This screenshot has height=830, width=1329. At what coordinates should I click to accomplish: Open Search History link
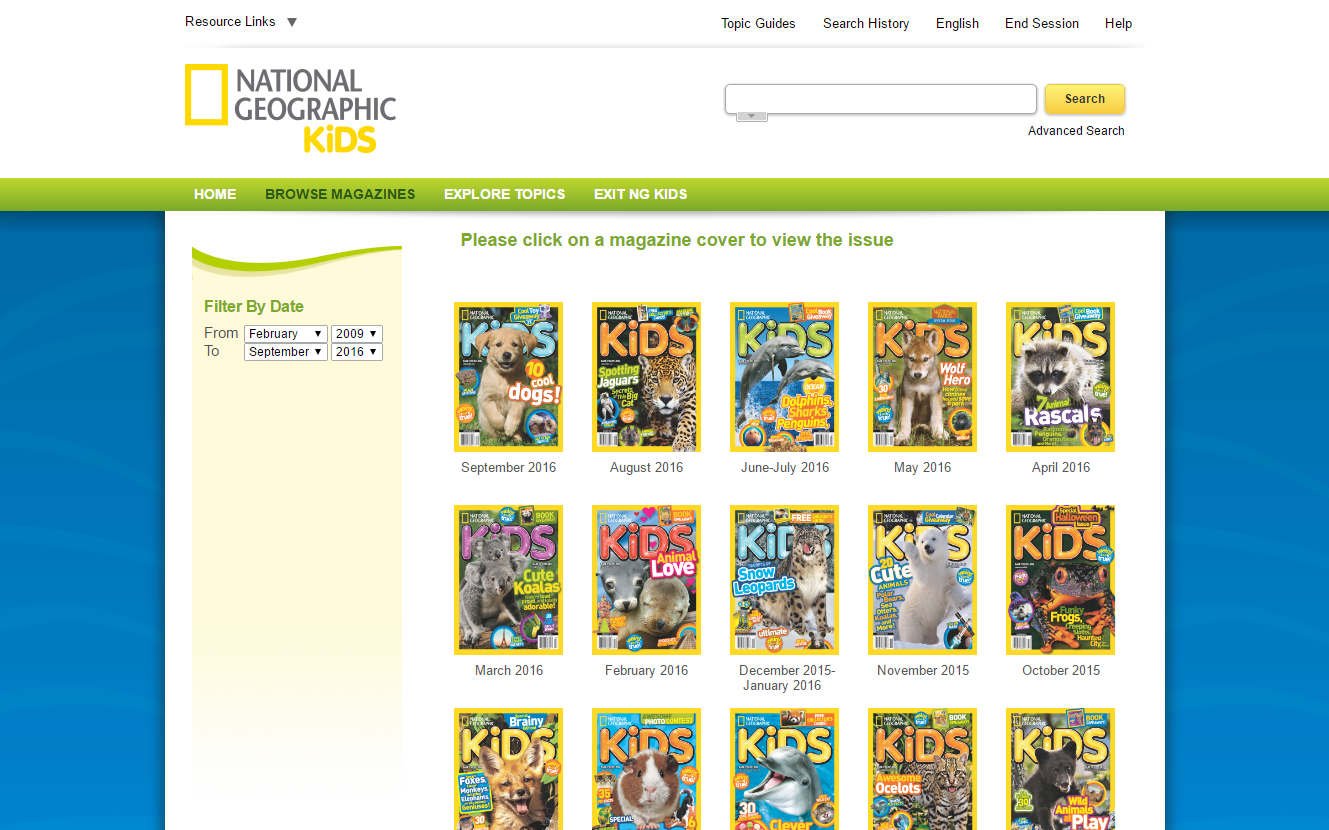pos(866,23)
